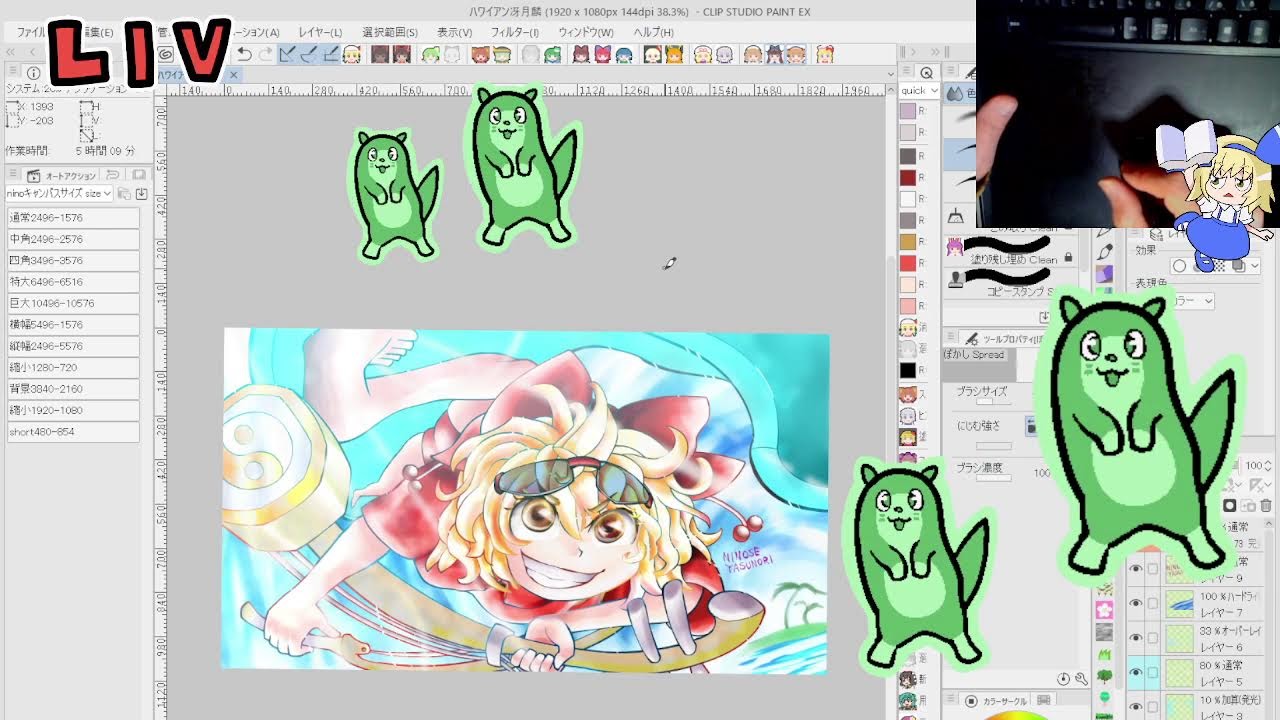Click the add sub tool download icon
Viewport: 1280px width, 720px height.
coord(1044,317)
